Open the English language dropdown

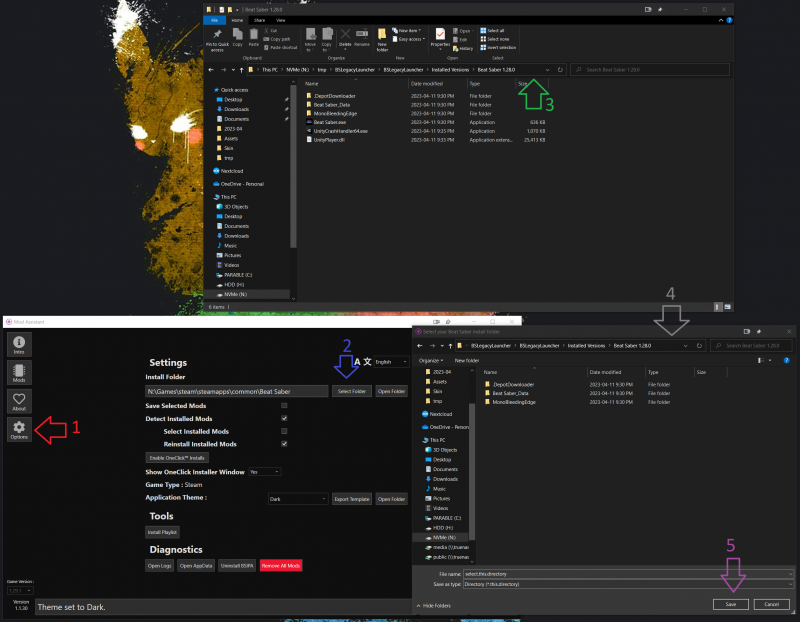click(x=390, y=362)
